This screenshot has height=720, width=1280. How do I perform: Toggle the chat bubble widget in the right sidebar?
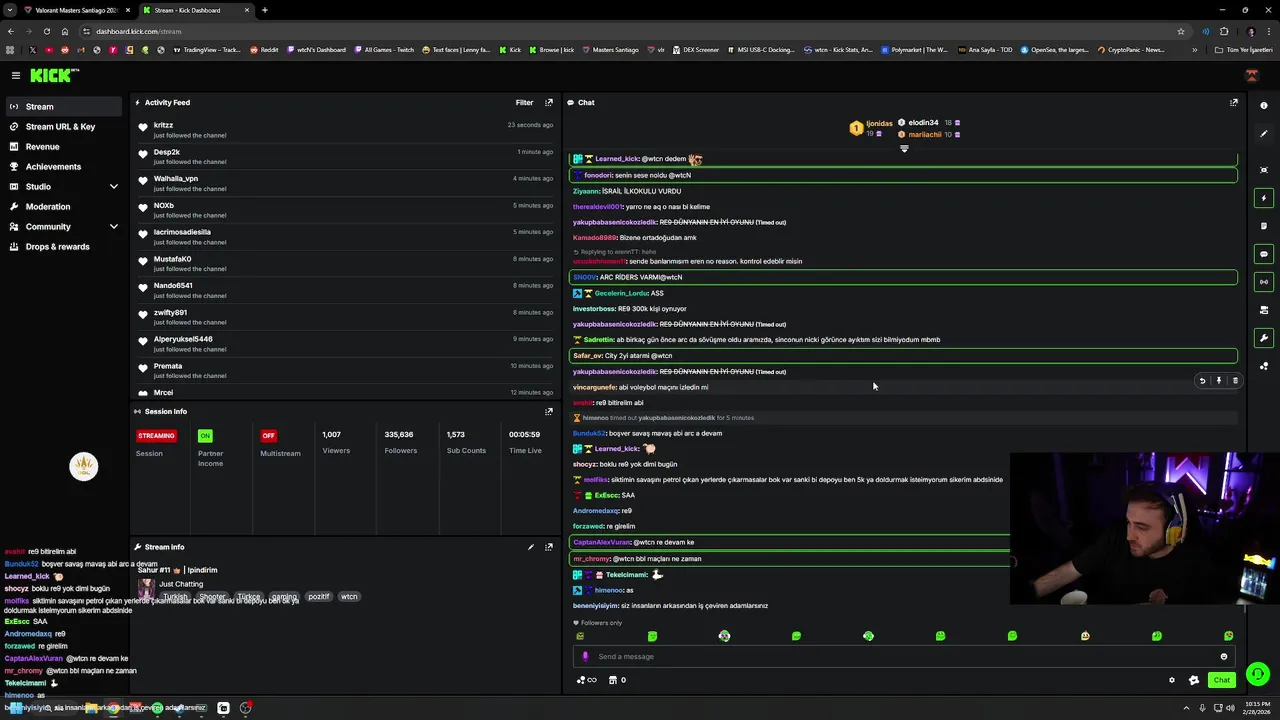[1264, 254]
